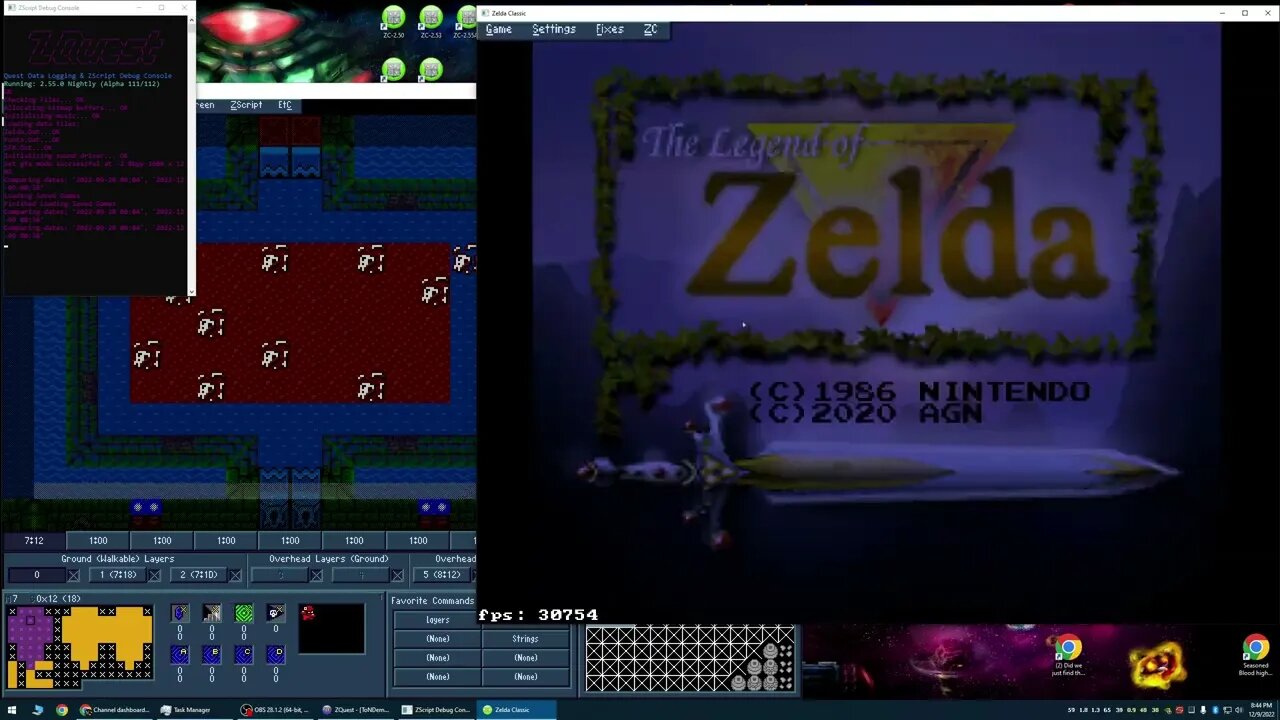Open the ZC menu in Zelda Classic
Viewport: 1280px width, 720px height.
click(650, 30)
